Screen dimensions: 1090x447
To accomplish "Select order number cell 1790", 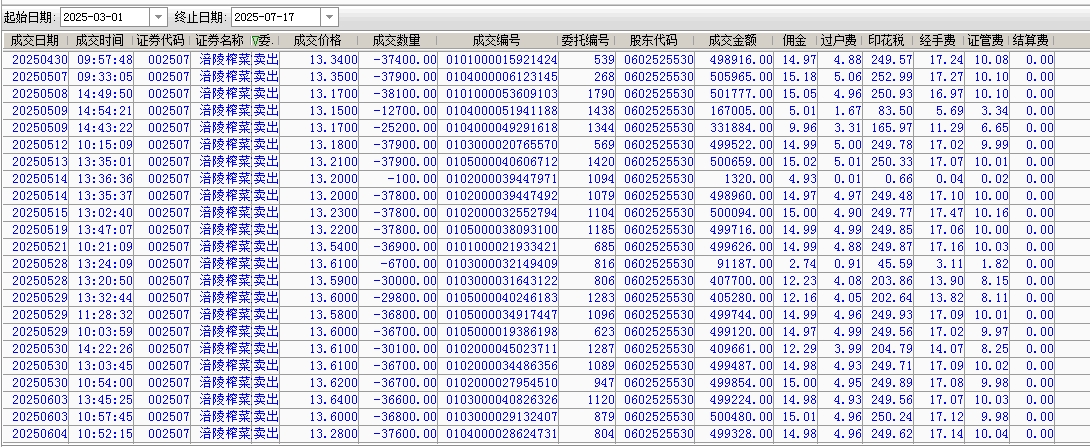I will tap(601, 94).
